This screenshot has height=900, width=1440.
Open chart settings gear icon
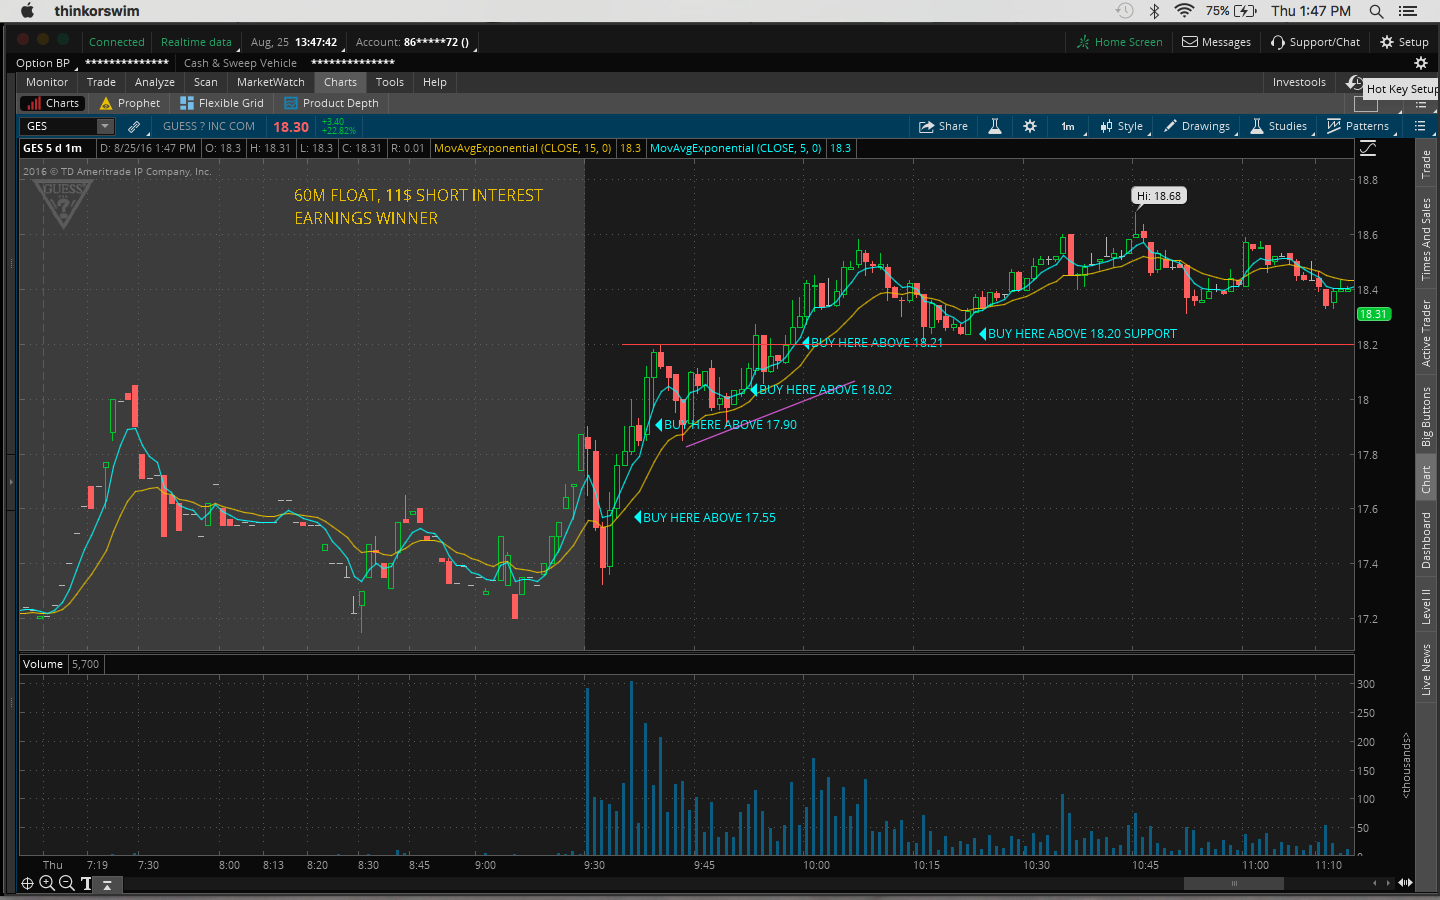coord(1030,126)
